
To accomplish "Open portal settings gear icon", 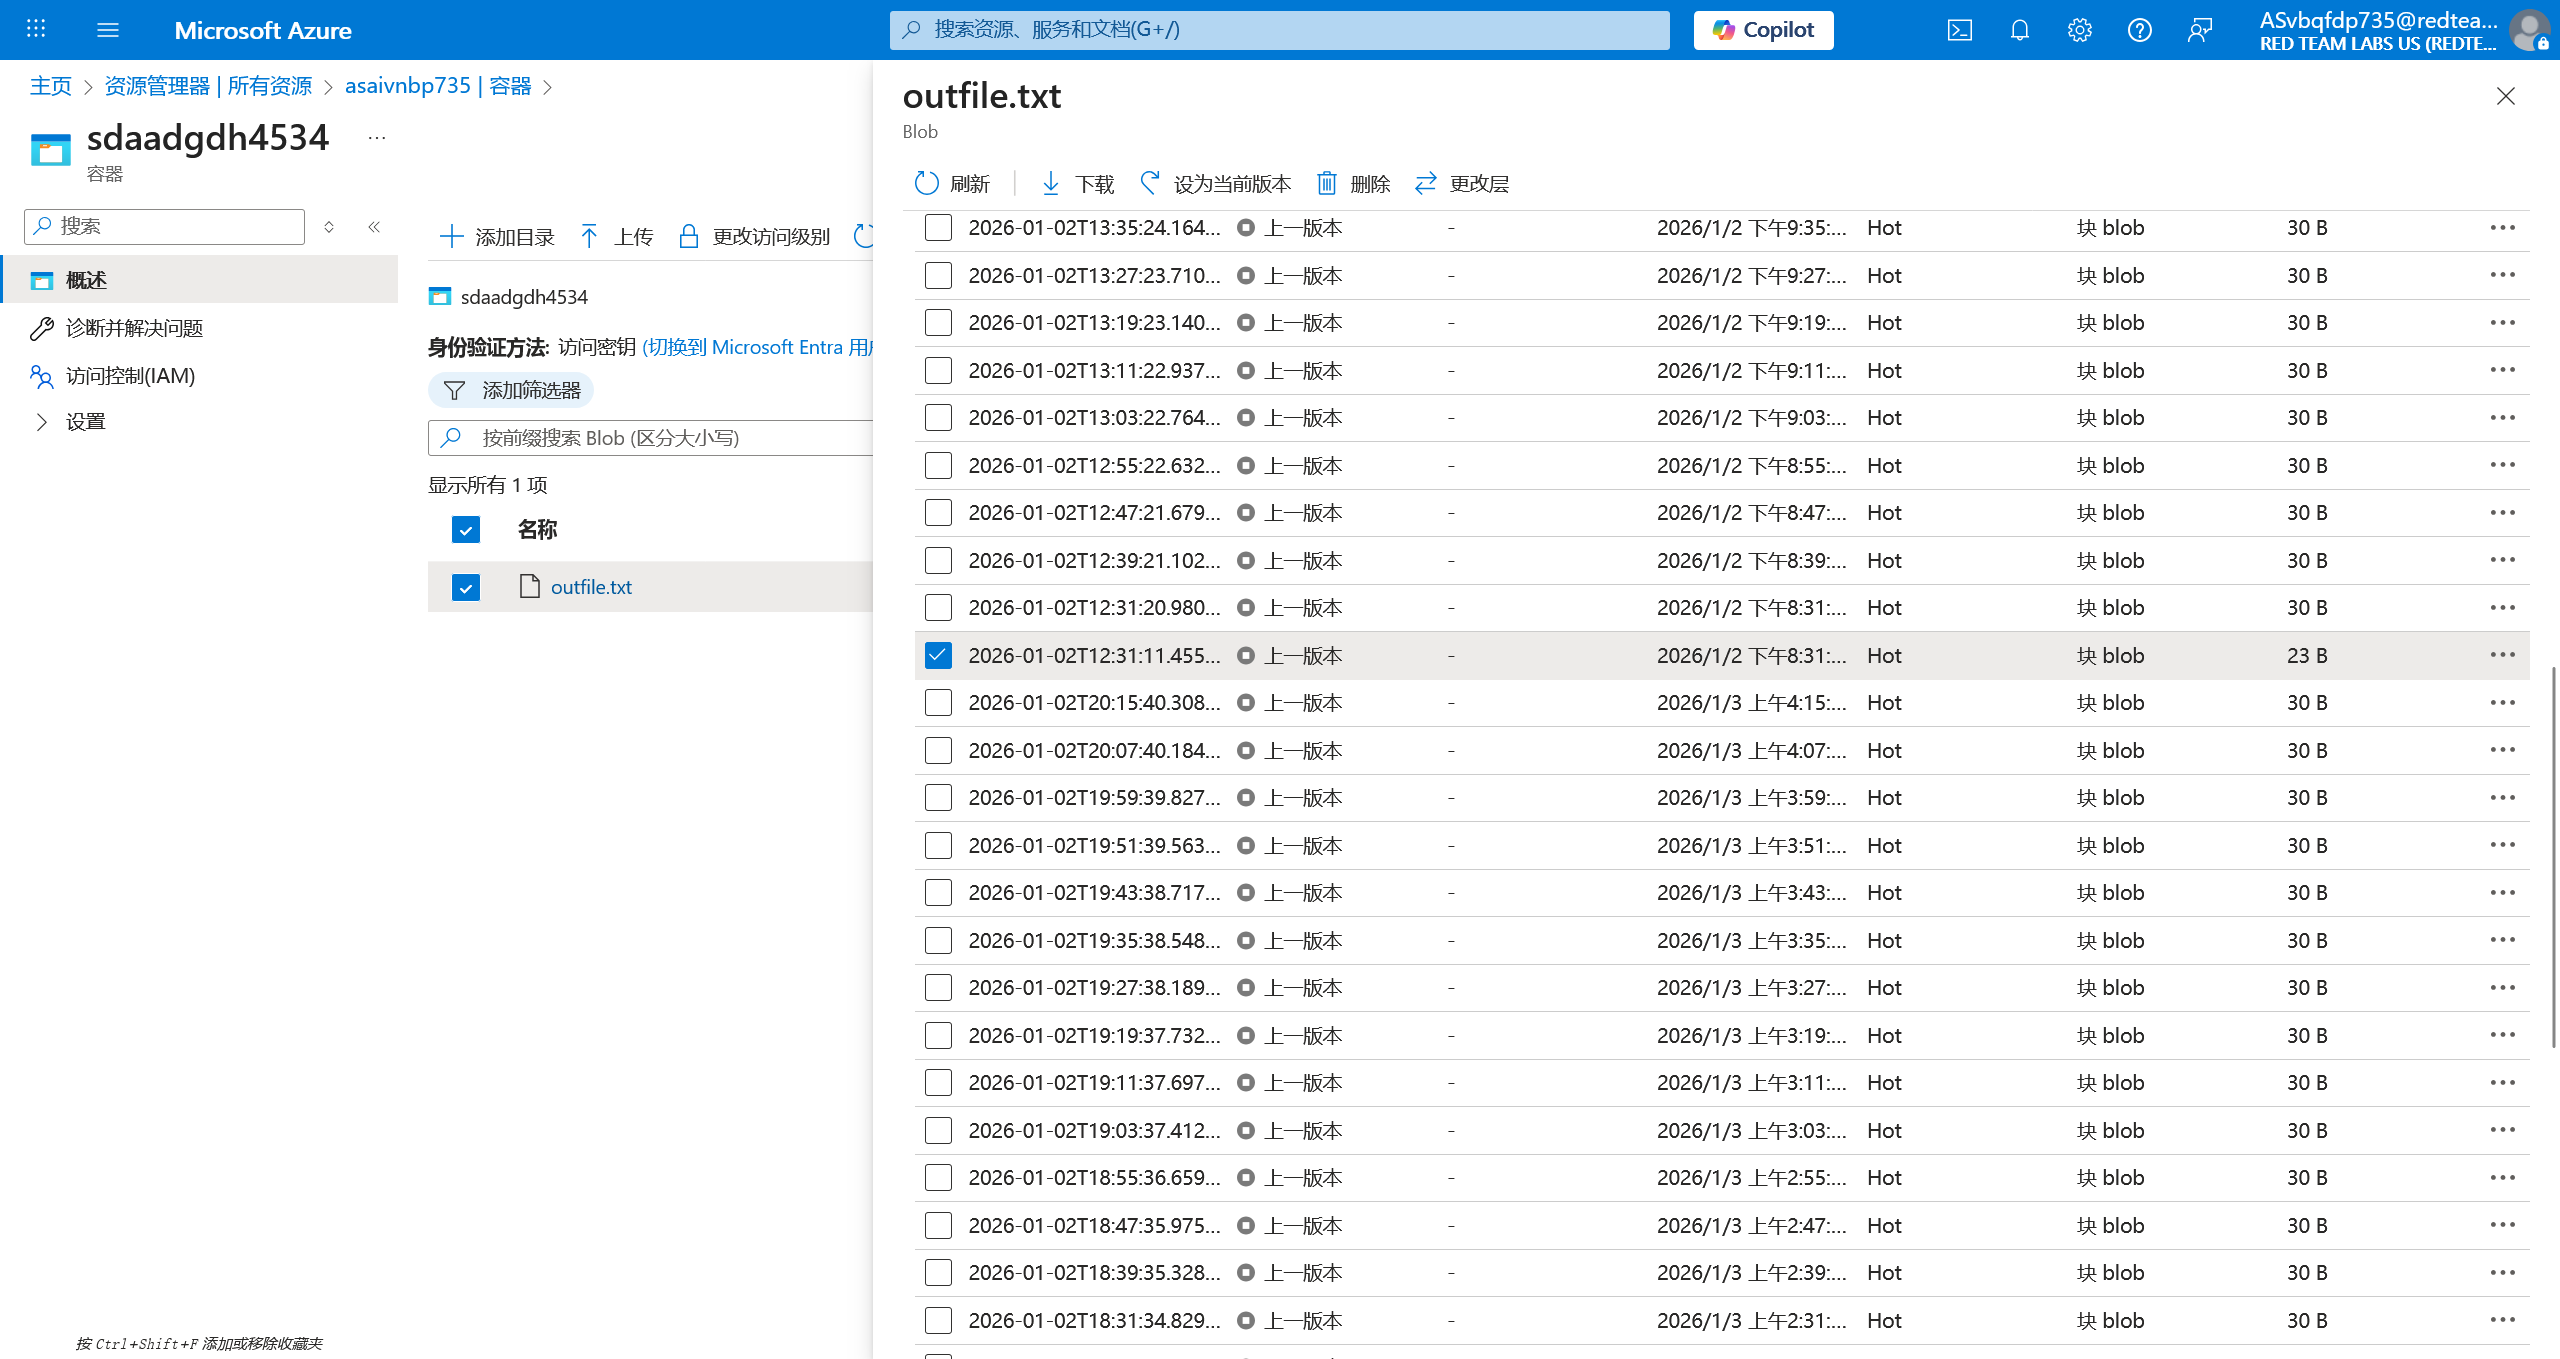I will coord(2079,30).
